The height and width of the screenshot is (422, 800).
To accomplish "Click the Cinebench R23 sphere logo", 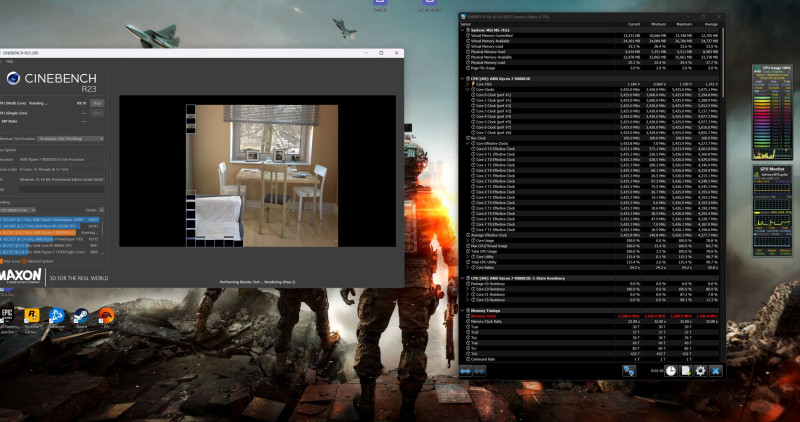I will click(x=13, y=78).
